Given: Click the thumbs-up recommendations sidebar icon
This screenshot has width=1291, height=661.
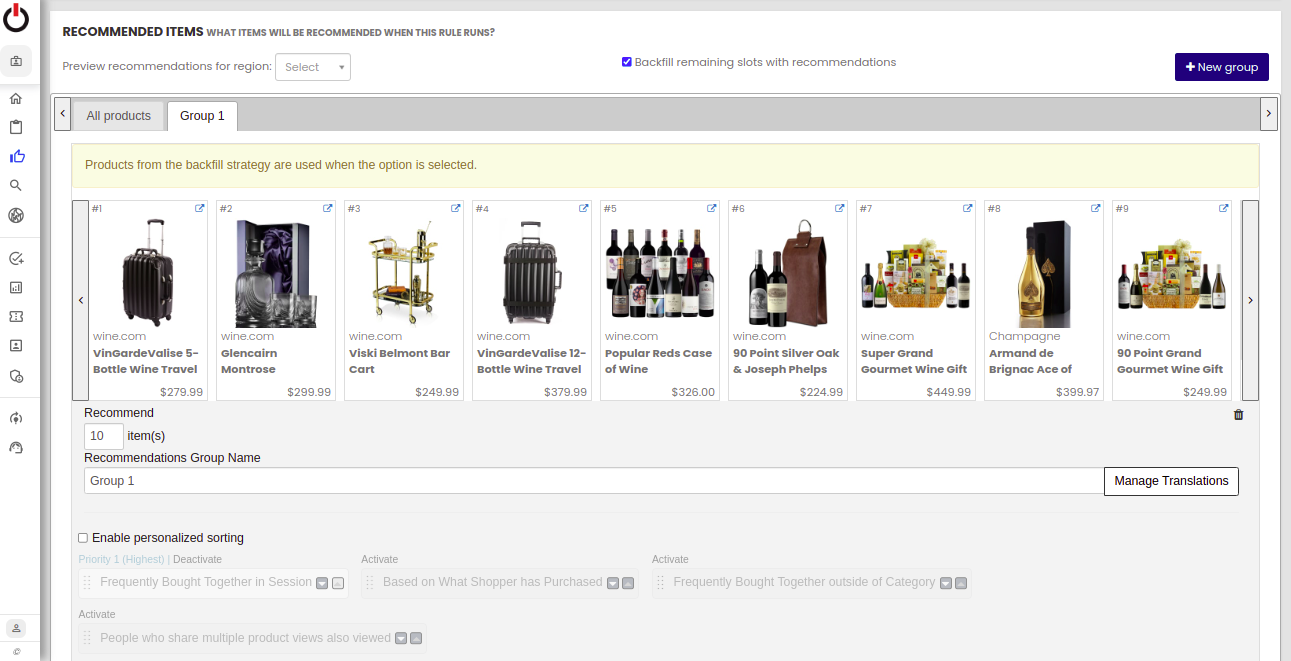Looking at the screenshot, I should click(16, 156).
